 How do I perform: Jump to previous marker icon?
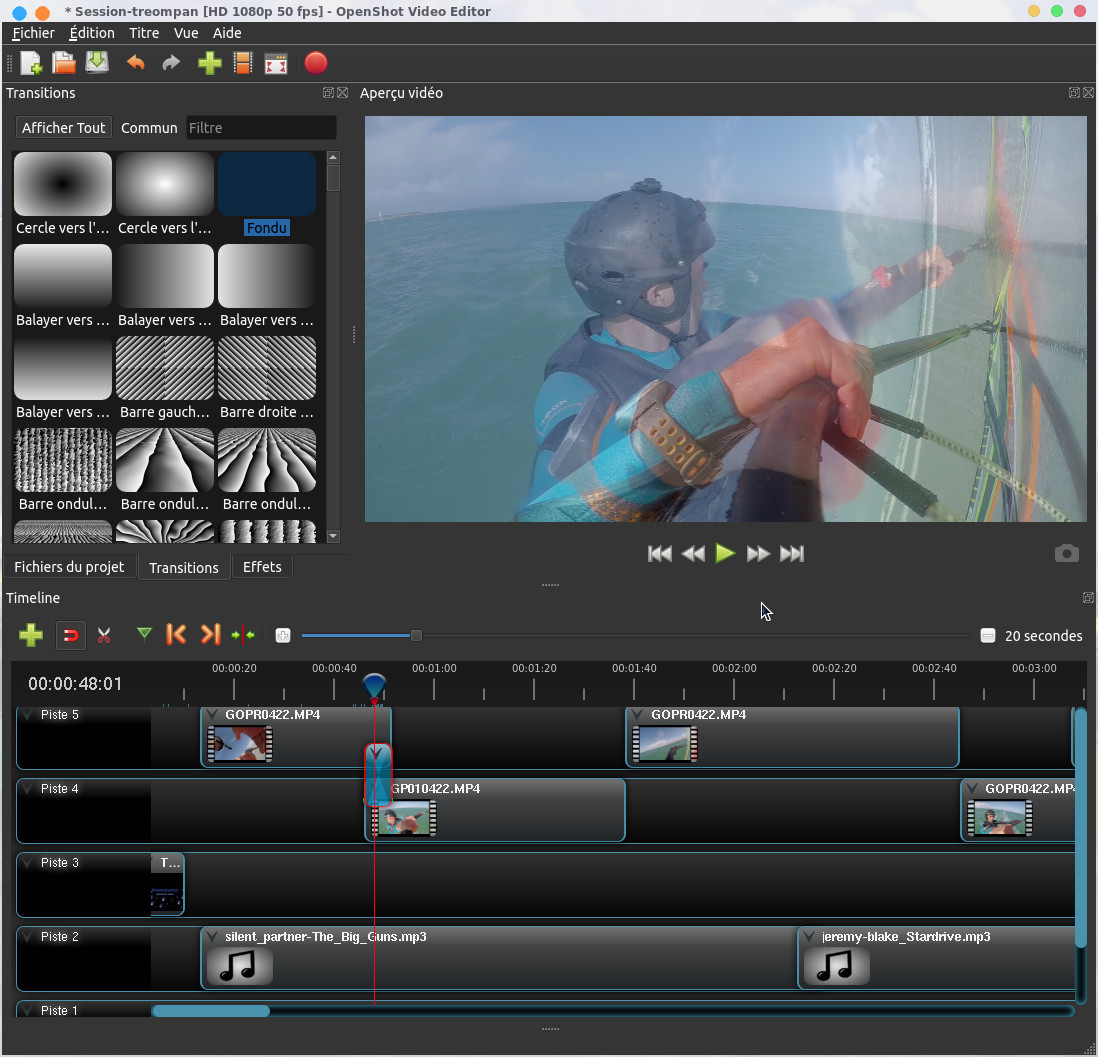point(176,635)
